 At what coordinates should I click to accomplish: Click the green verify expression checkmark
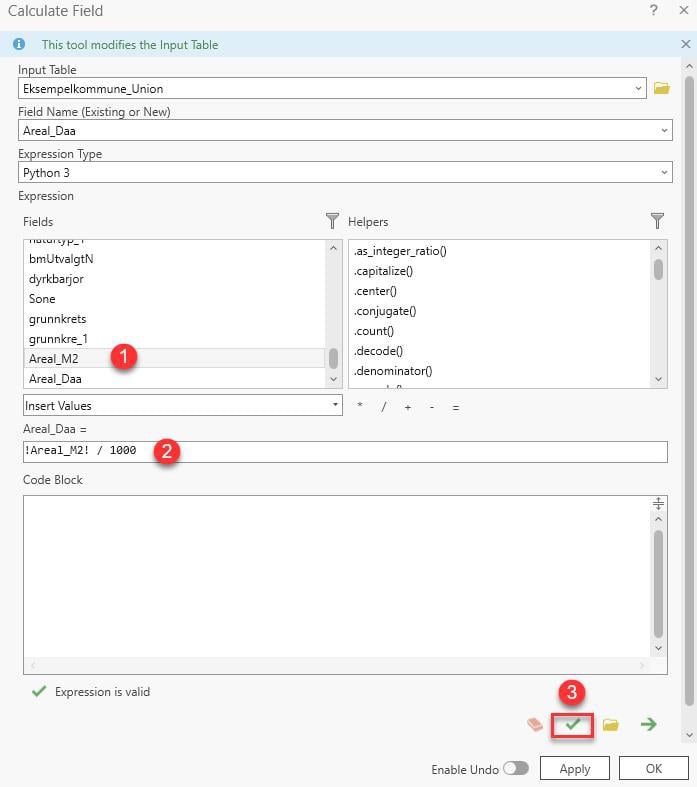[x=573, y=724]
